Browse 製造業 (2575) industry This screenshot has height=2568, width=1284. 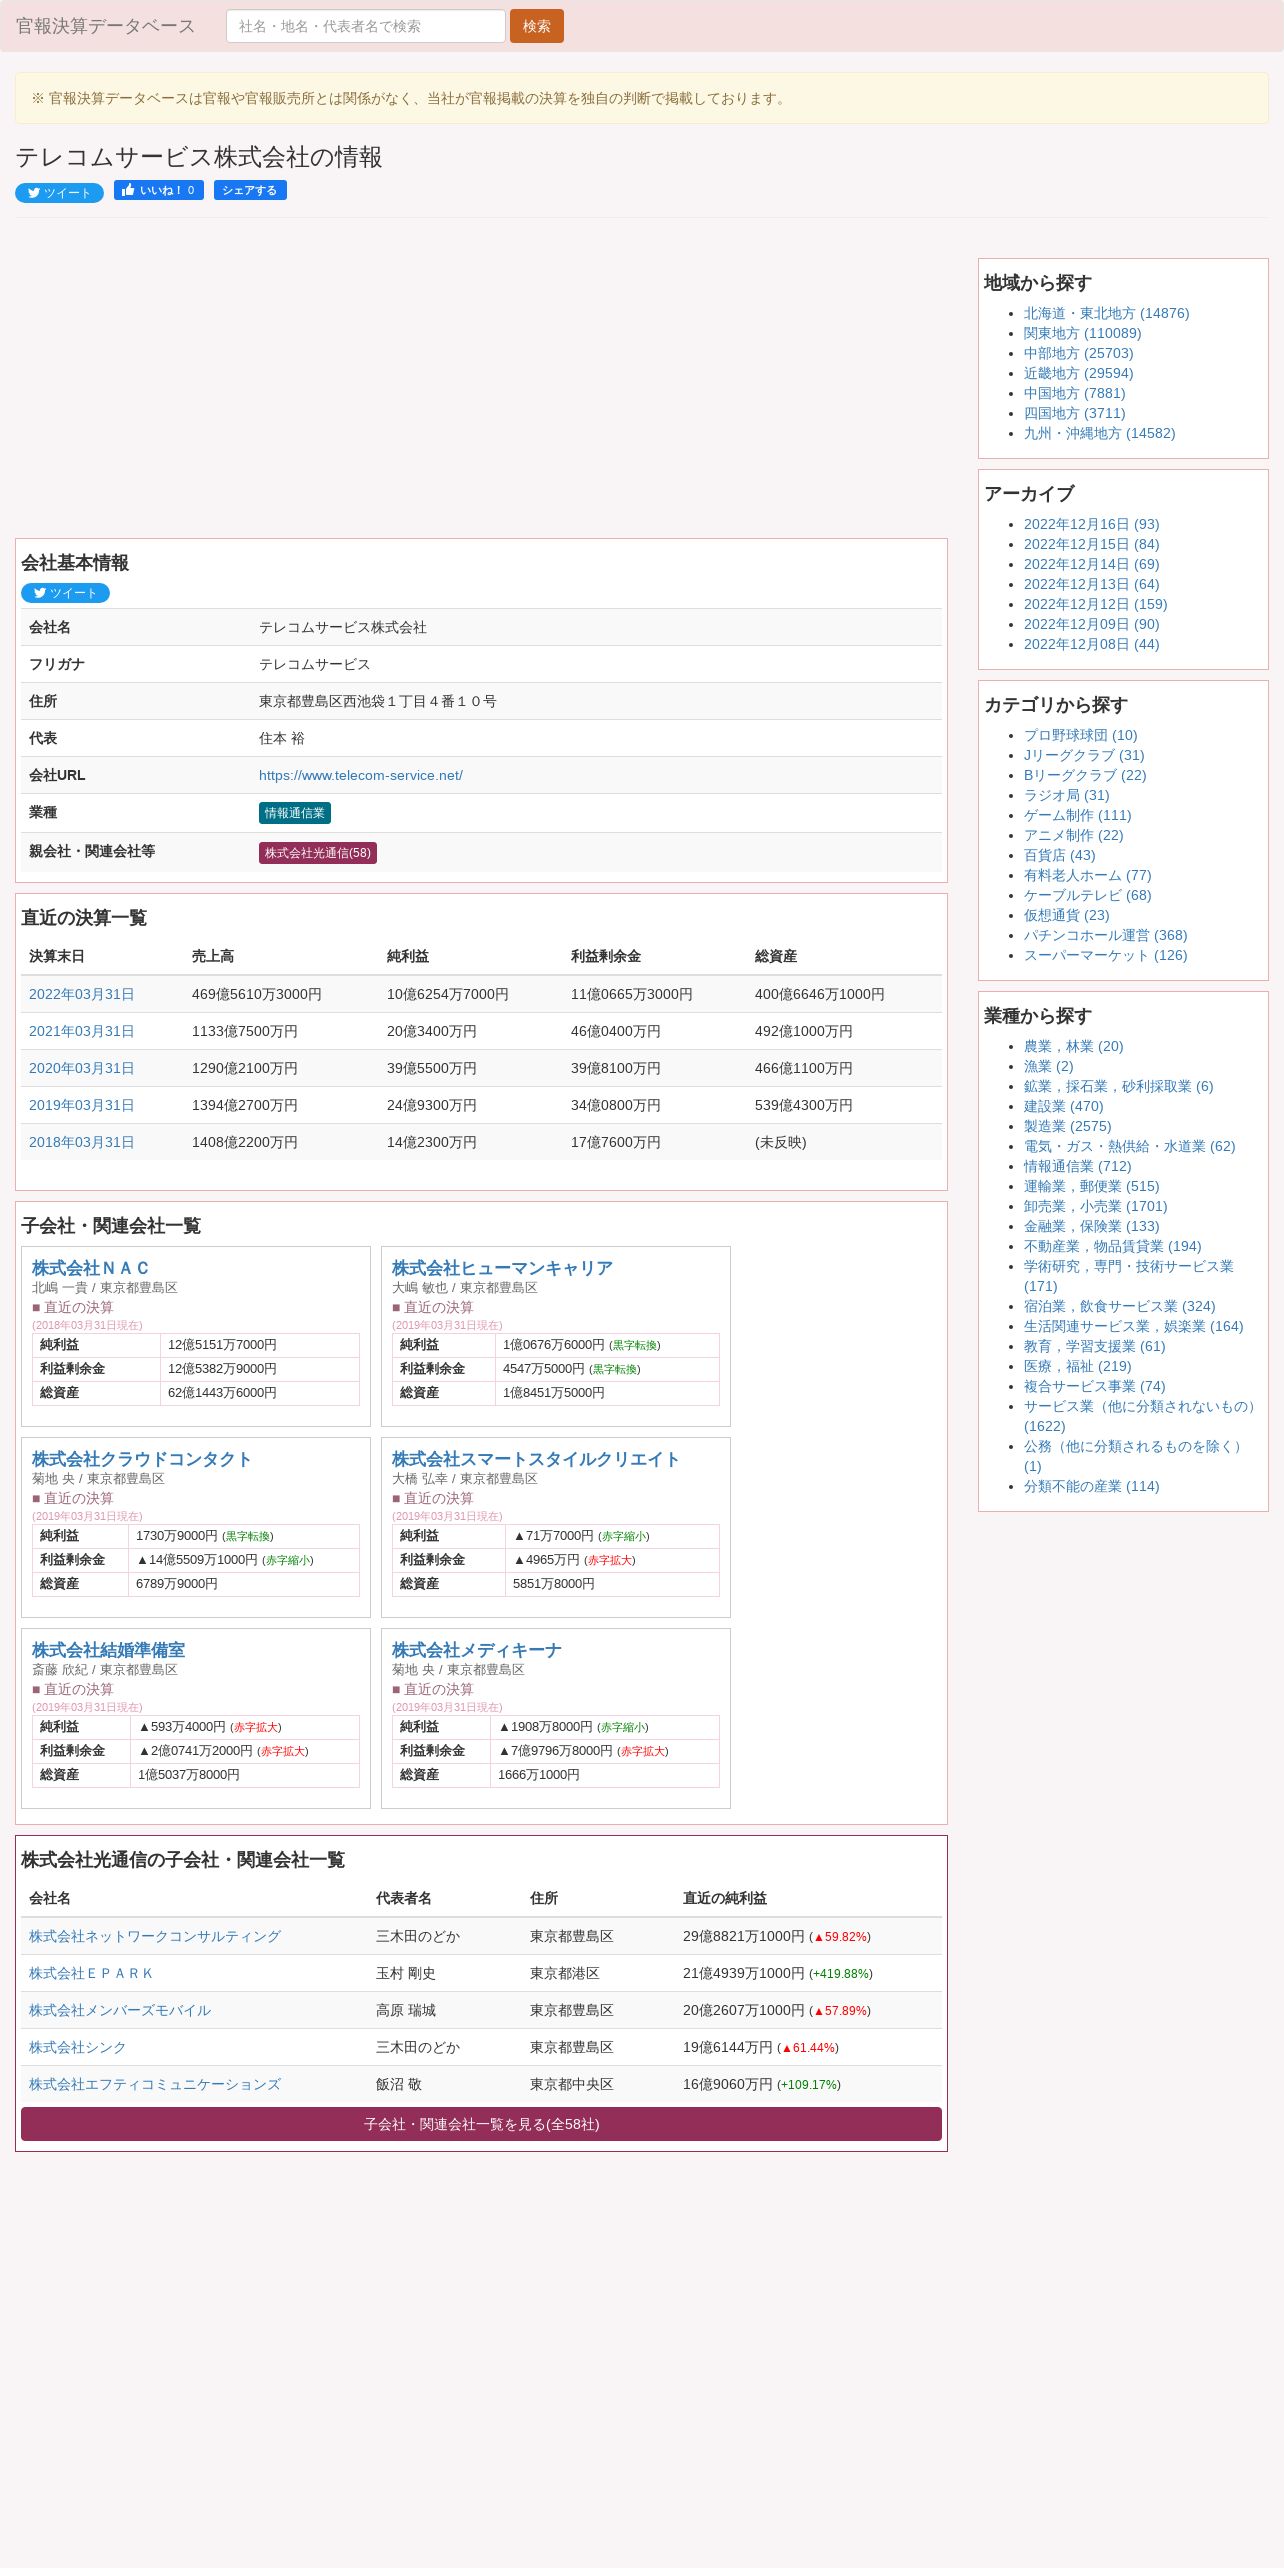pyautogui.click(x=1067, y=1126)
